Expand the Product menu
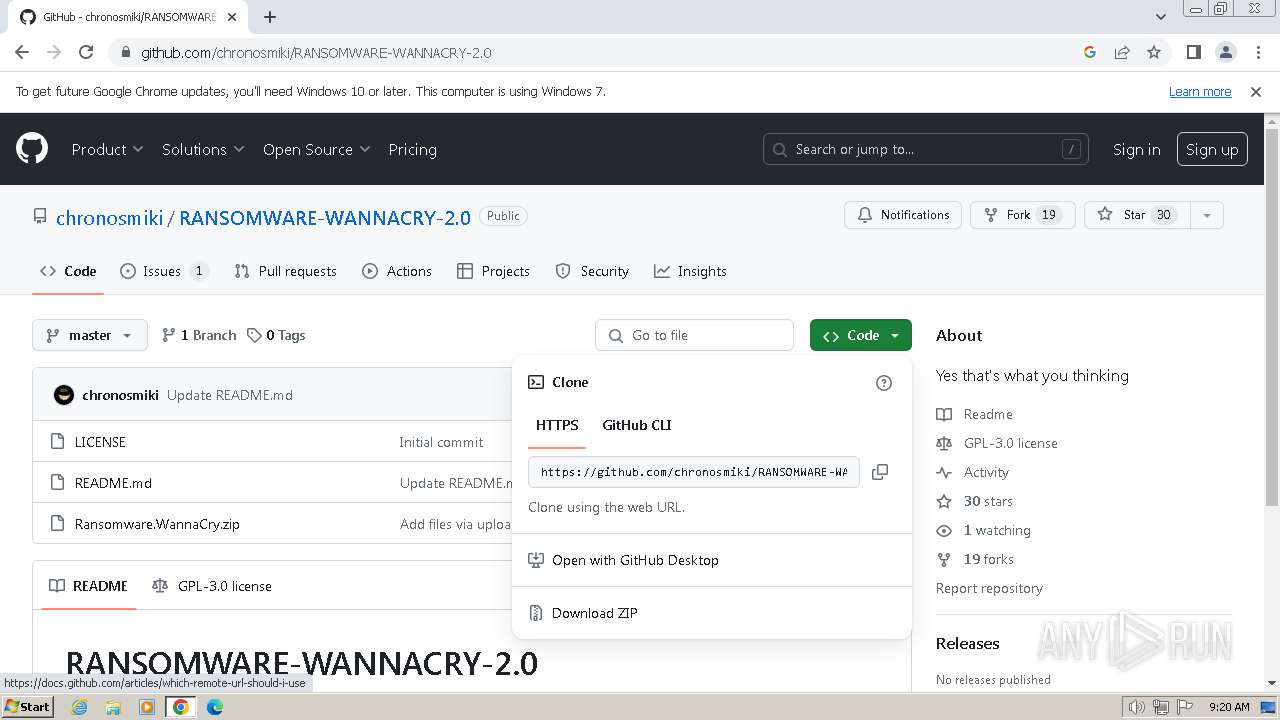The width and height of the screenshot is (1280, 720). (107, 149)
